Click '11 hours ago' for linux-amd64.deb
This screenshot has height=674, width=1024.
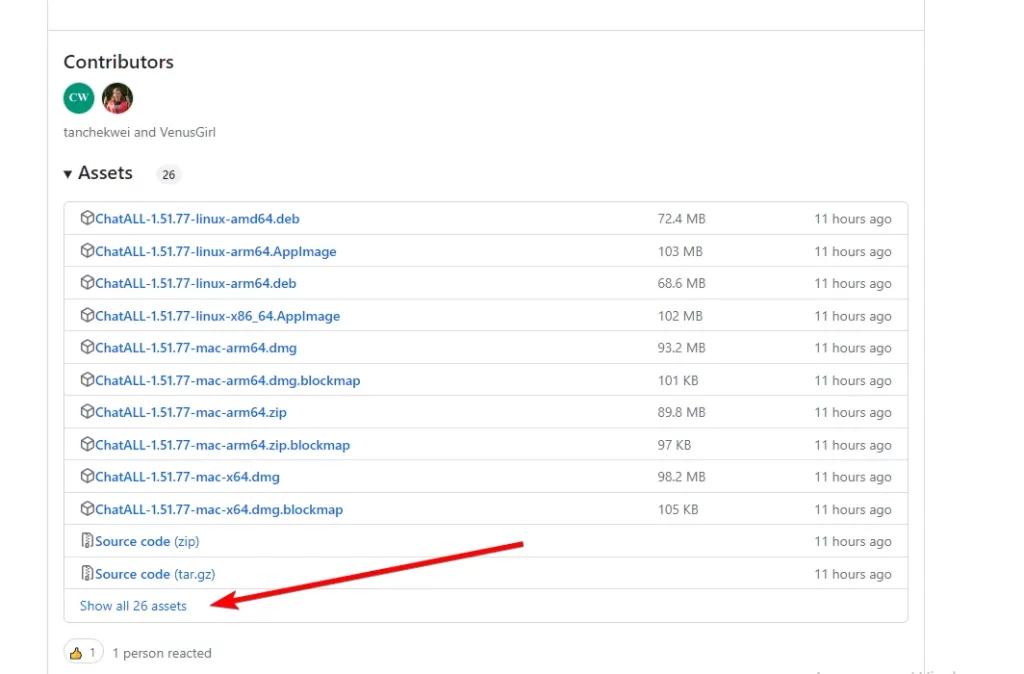click(x=852, y=219)
